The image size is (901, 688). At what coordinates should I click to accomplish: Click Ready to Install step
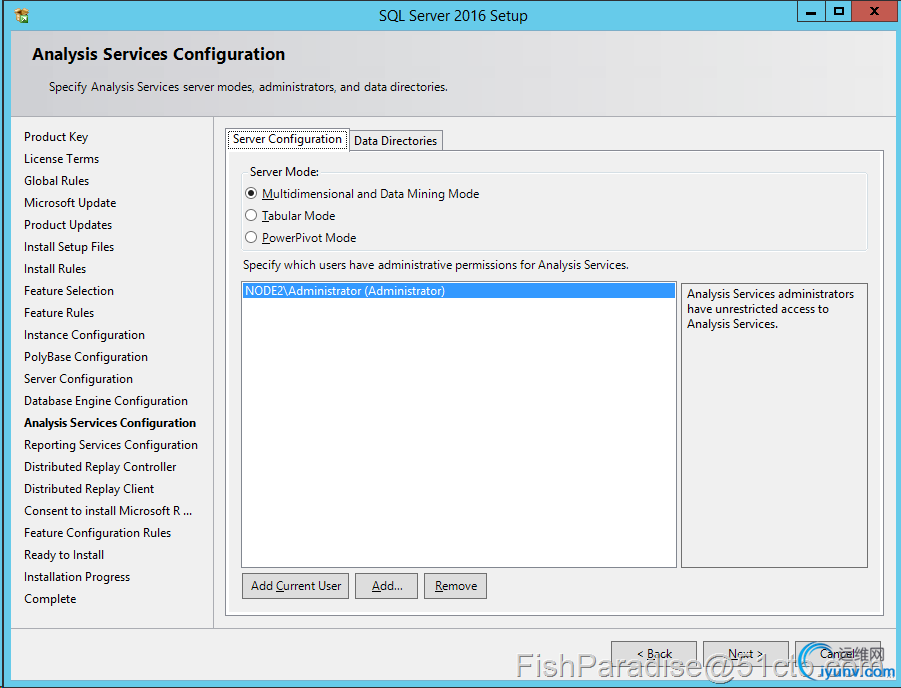coord(64,555)
